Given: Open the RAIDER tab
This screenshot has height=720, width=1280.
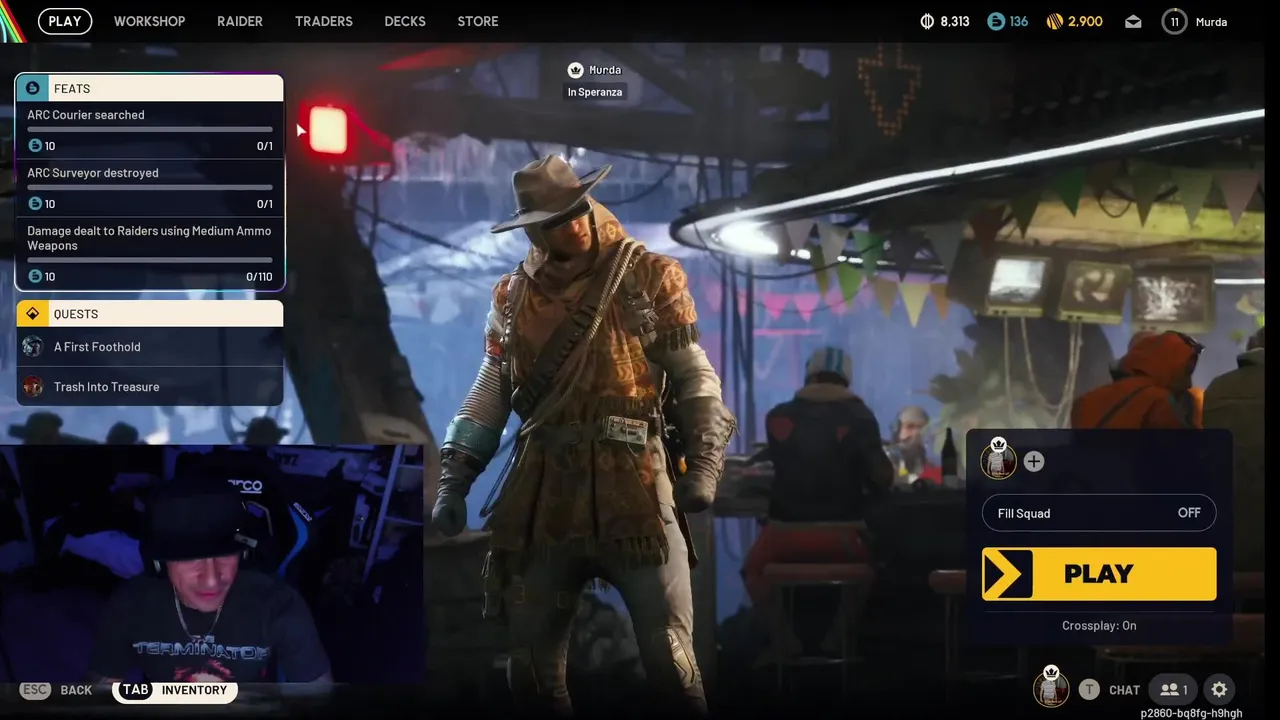Looking at the screenshot, I should pyautogui.click(x=240, y=21).
